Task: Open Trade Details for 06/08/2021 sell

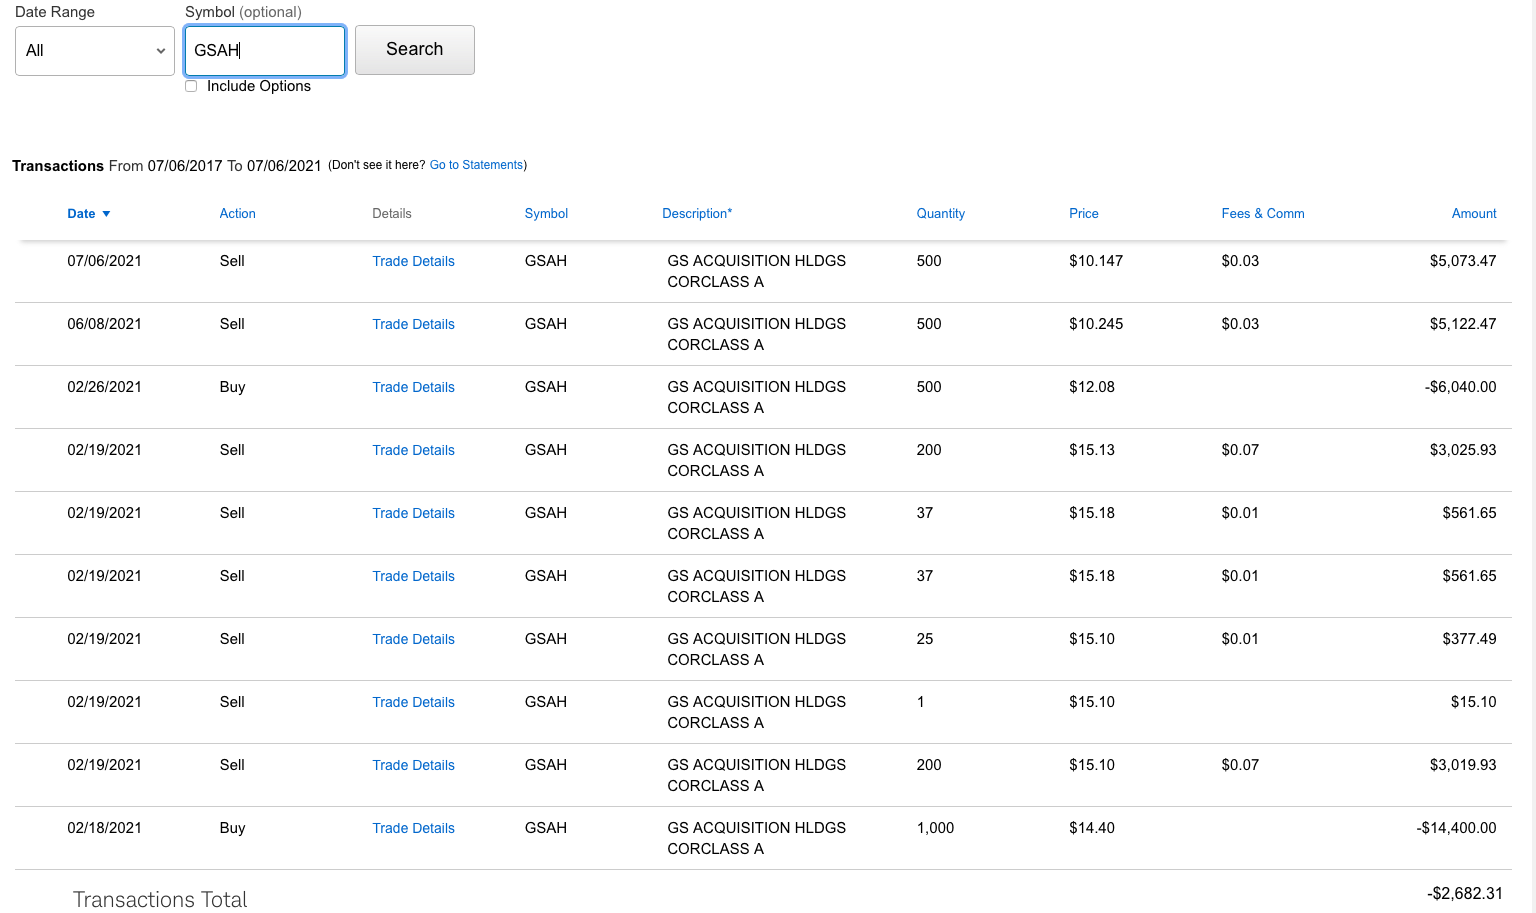Action: (x=413, y=324)
